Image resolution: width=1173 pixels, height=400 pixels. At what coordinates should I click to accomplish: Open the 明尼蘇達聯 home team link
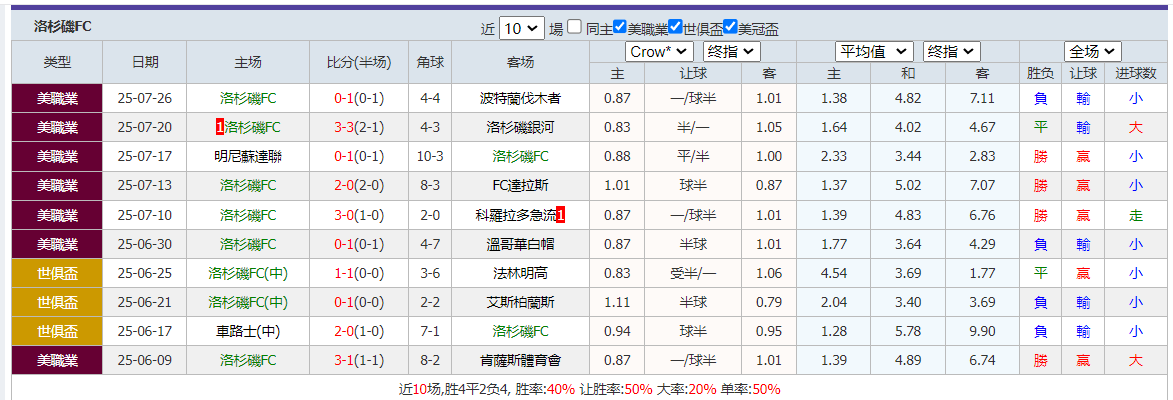248,156
